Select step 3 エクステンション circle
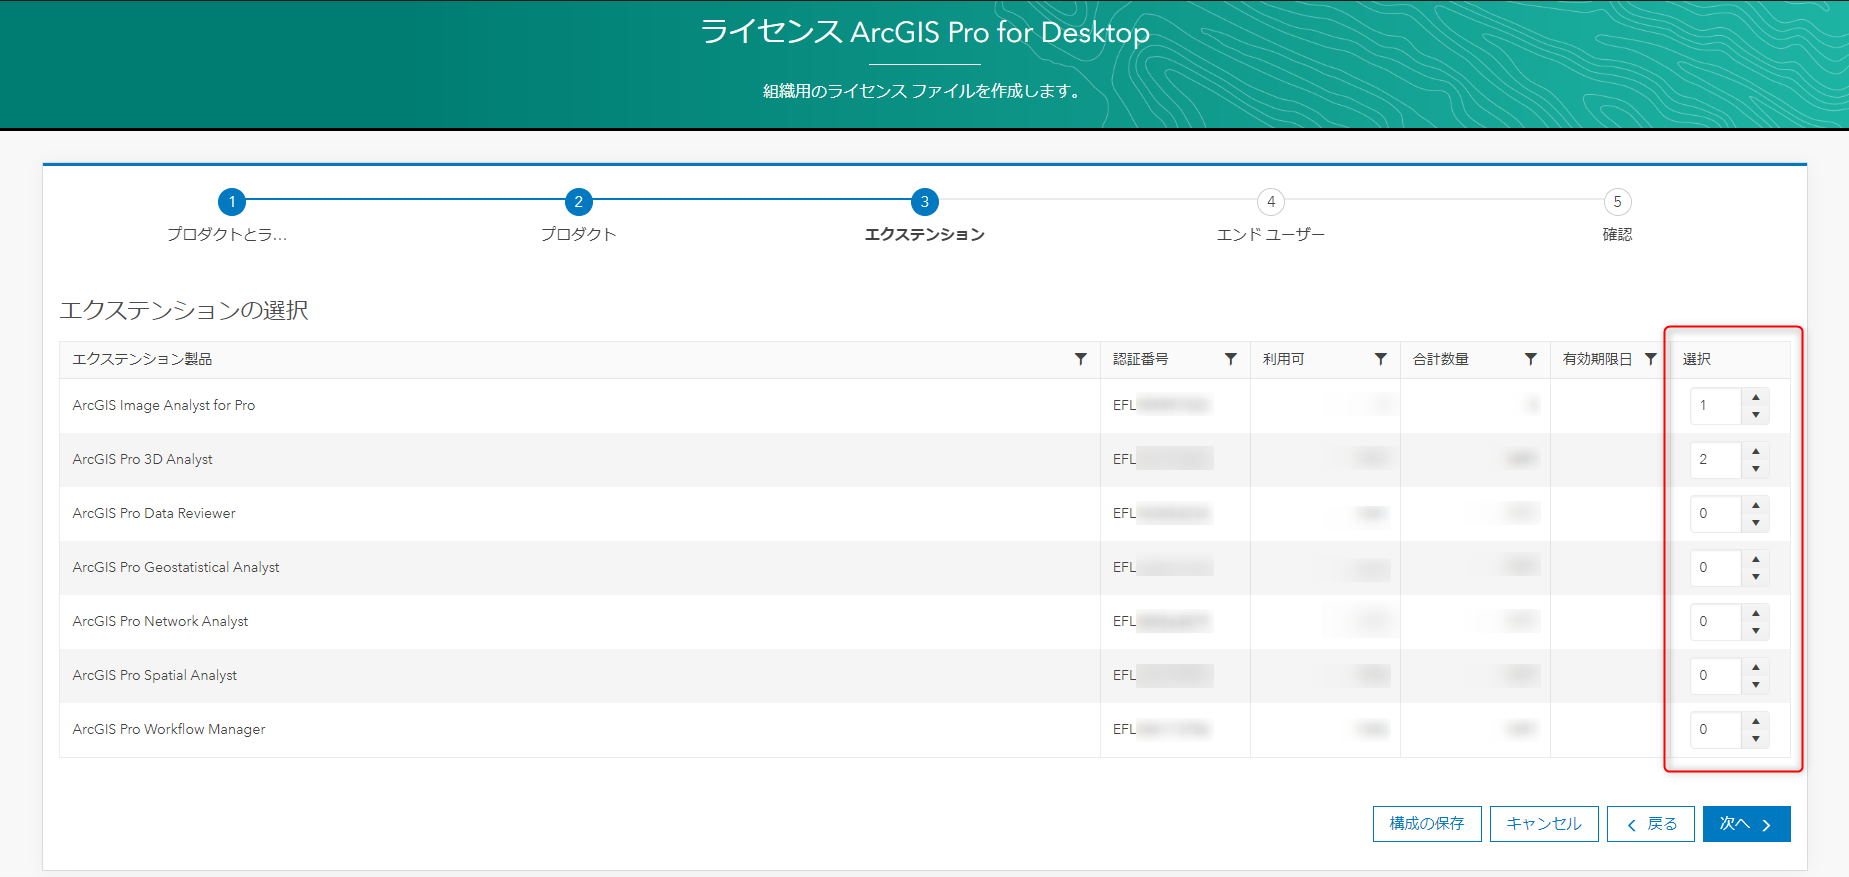This screenshot has height=877, width=1849. (x=925, y=202)
